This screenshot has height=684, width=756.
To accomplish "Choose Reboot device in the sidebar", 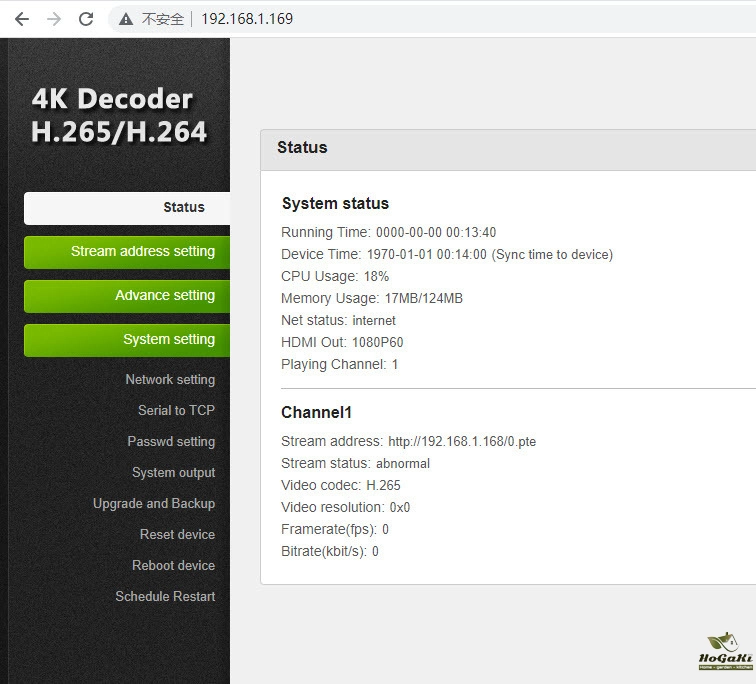I will 173,566.
